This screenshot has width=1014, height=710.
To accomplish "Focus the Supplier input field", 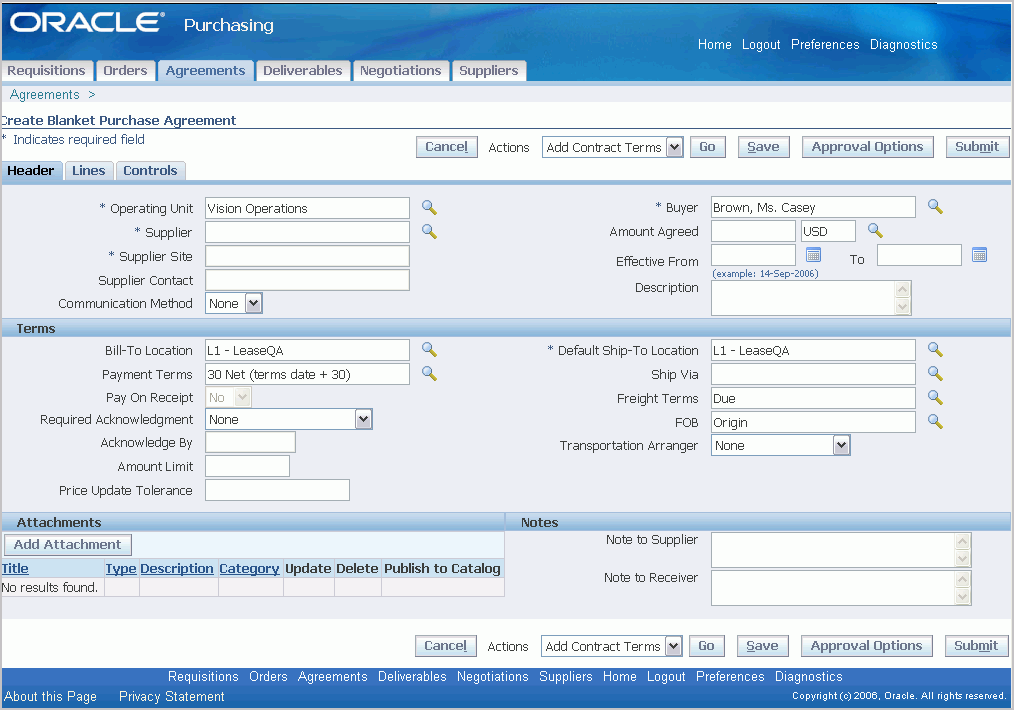I will click(307, 232).
